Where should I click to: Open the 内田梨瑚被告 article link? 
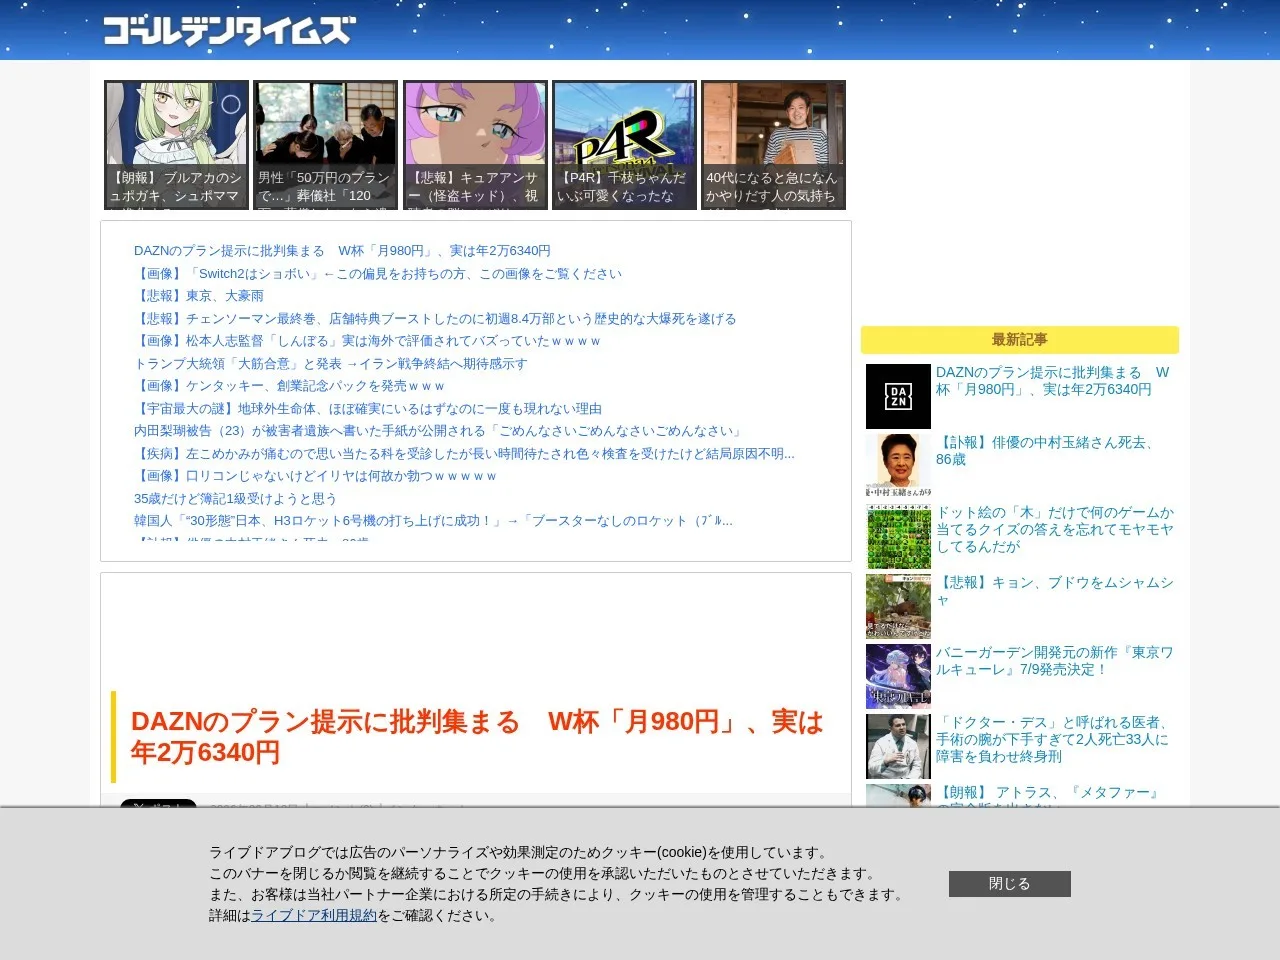[x=440, y=431]
